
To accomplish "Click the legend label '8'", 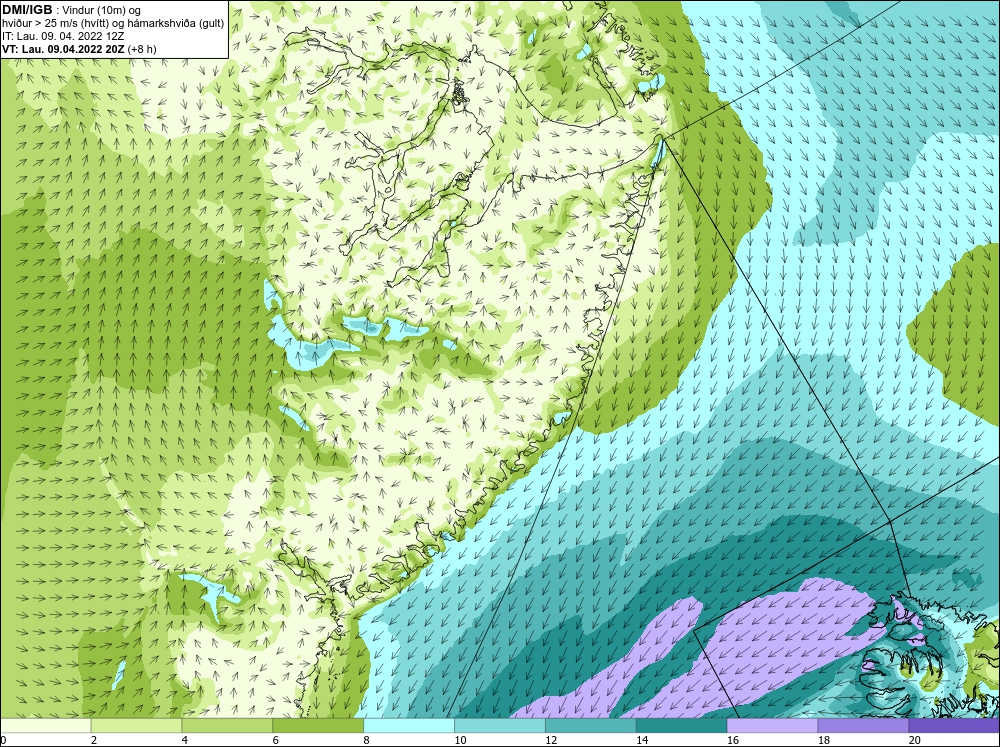I will coord(366,740).
